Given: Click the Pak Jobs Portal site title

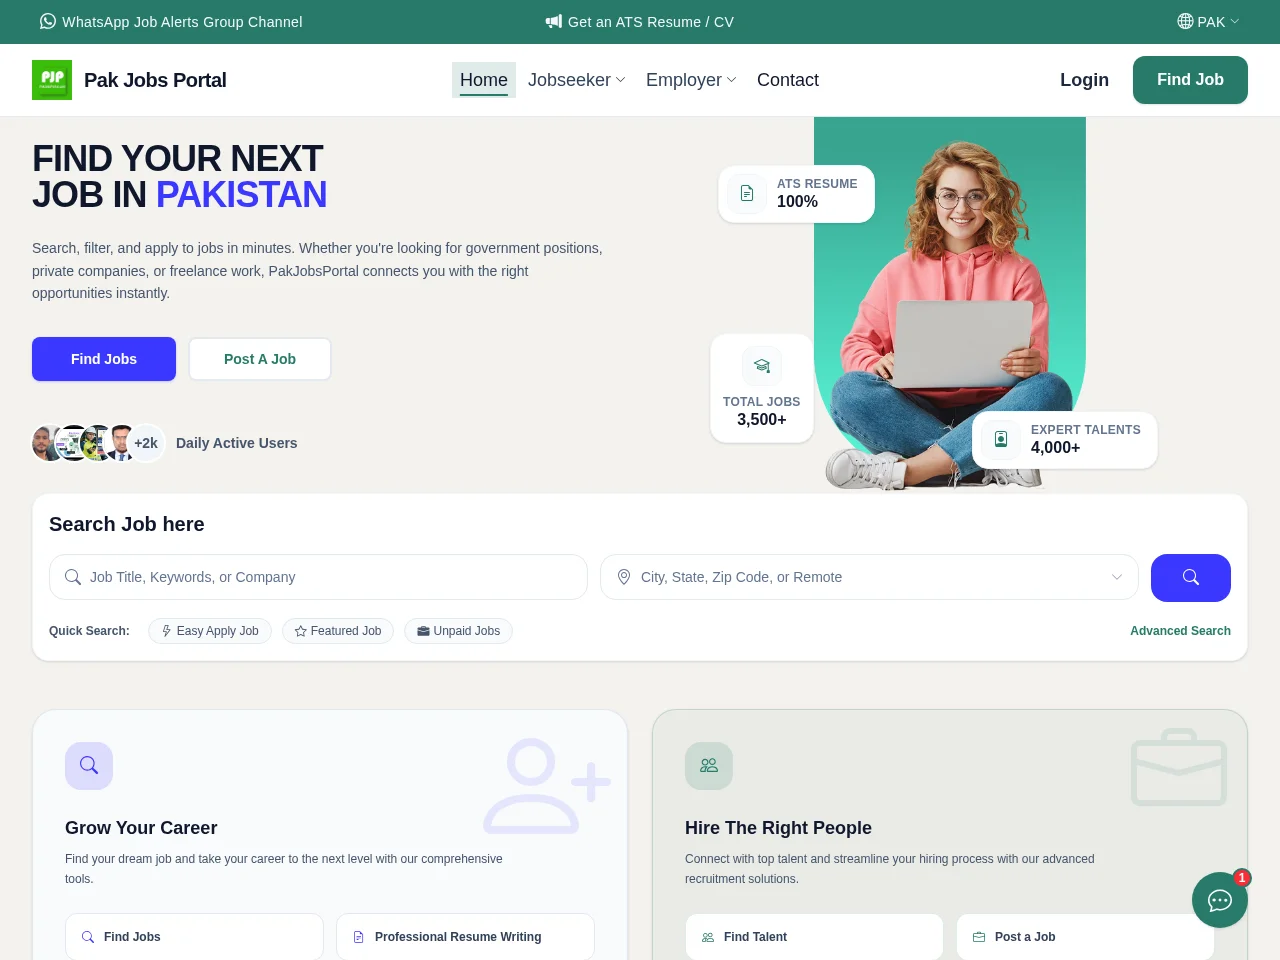Looking at the screenshot, I should click(155, 80).
